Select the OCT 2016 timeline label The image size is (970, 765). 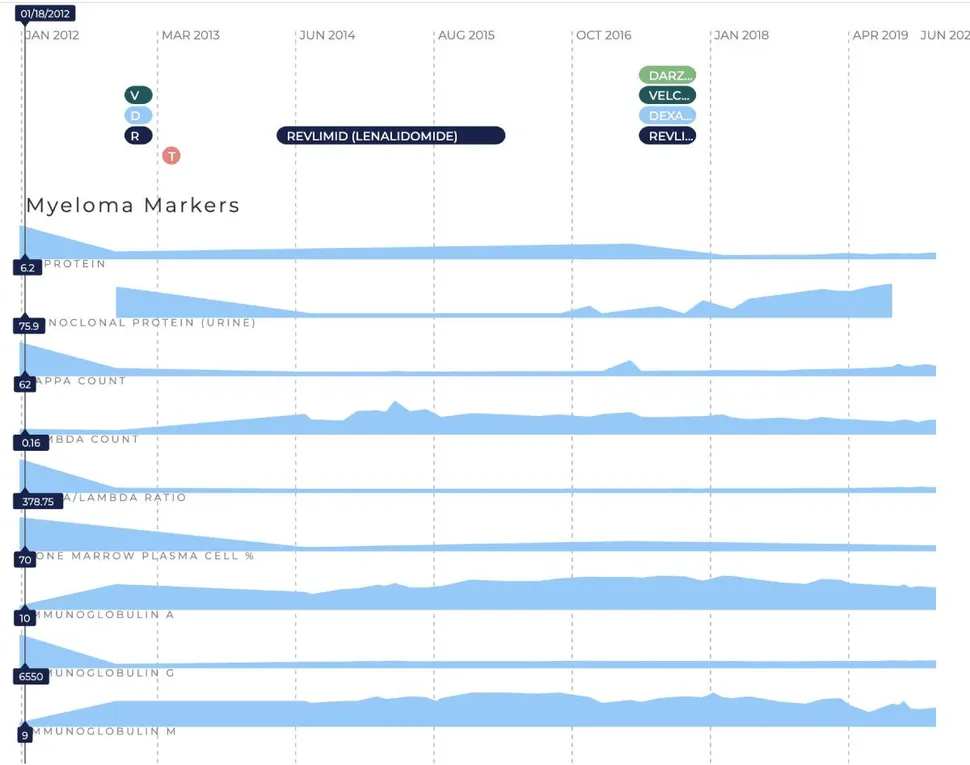click(x=604, y=35)
